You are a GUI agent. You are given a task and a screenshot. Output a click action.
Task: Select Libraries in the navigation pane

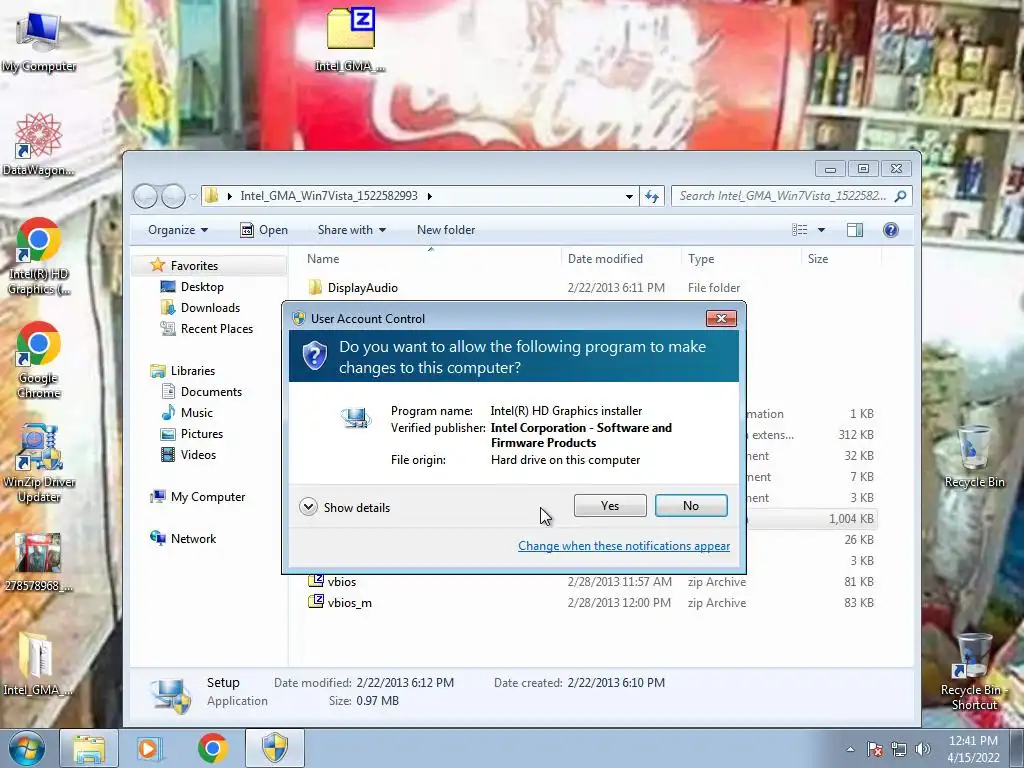[193, 370]
